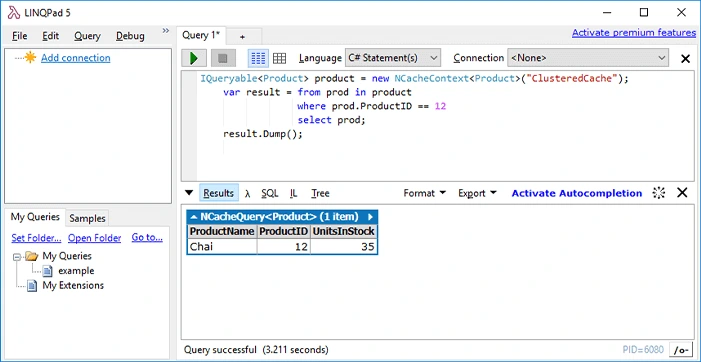The width and height of the screenshot is (701, 362).
Task: Click the ProductName column header
Action: coord(222,232)
